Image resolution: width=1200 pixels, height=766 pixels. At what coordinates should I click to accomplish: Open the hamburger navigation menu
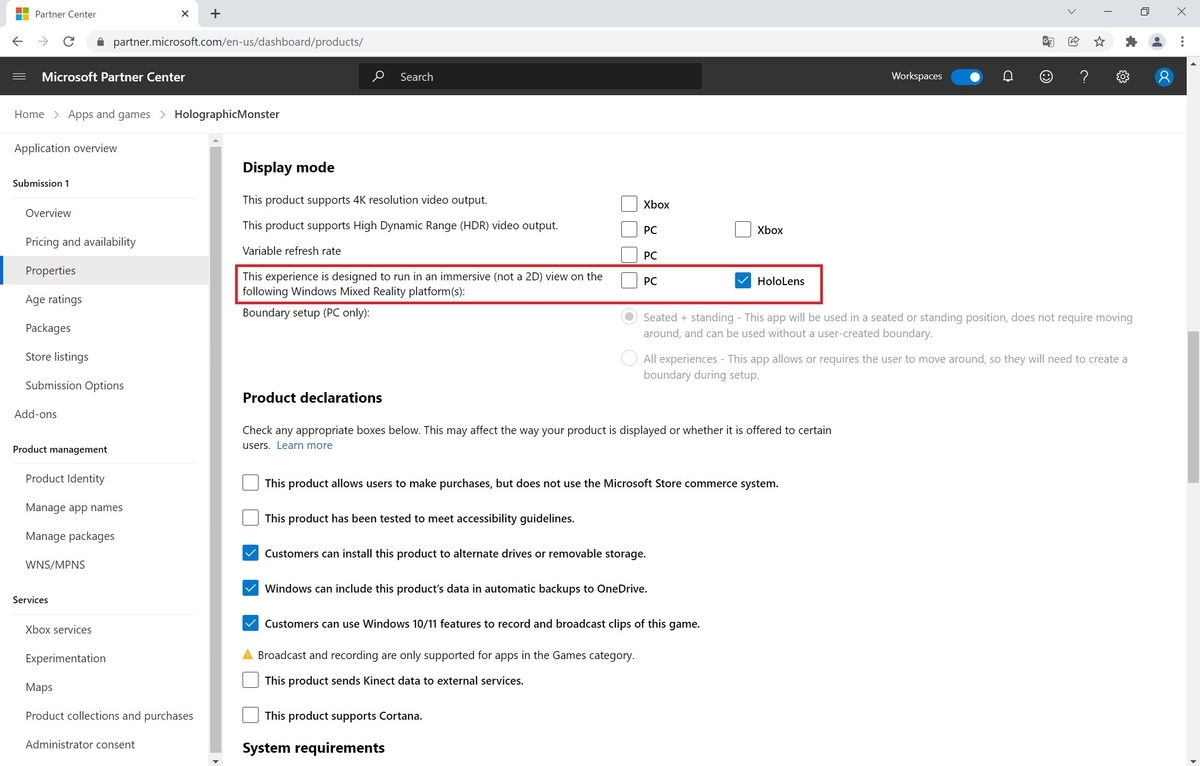pyautogui.click(x=19, y=77)
